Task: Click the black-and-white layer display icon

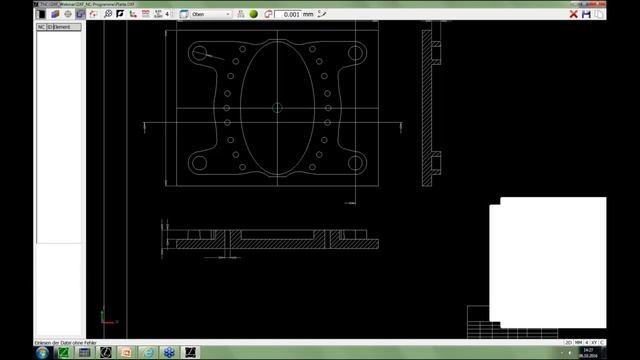Action: [41, 14]
